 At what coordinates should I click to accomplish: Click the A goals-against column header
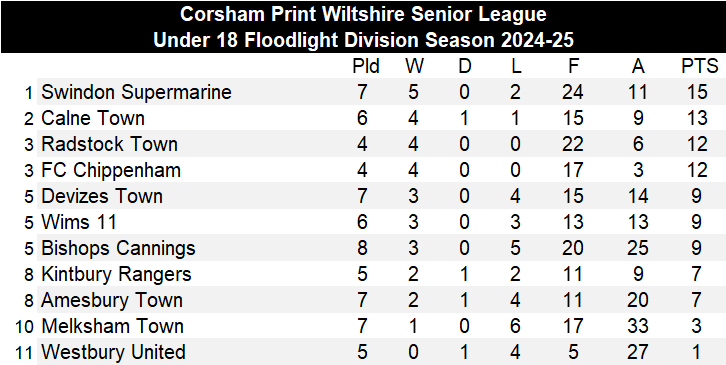click(638, 67)
